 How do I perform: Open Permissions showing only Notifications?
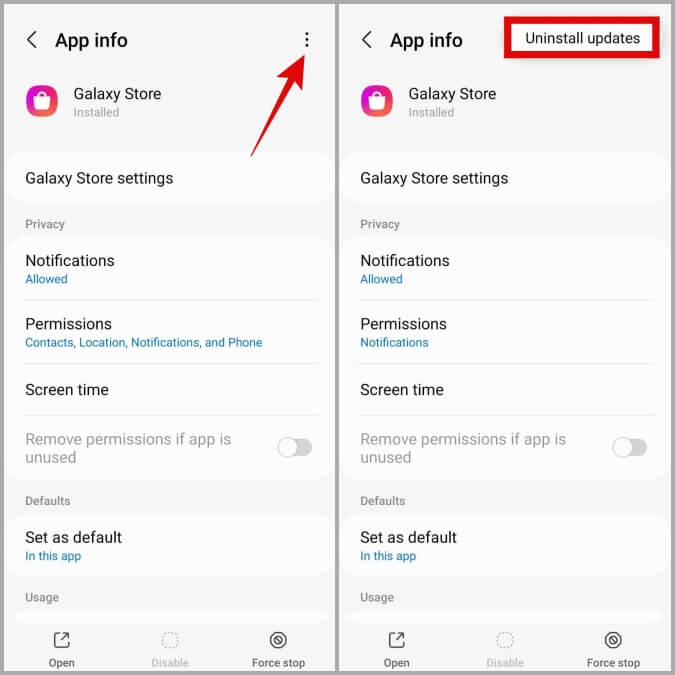coord(505,332)
